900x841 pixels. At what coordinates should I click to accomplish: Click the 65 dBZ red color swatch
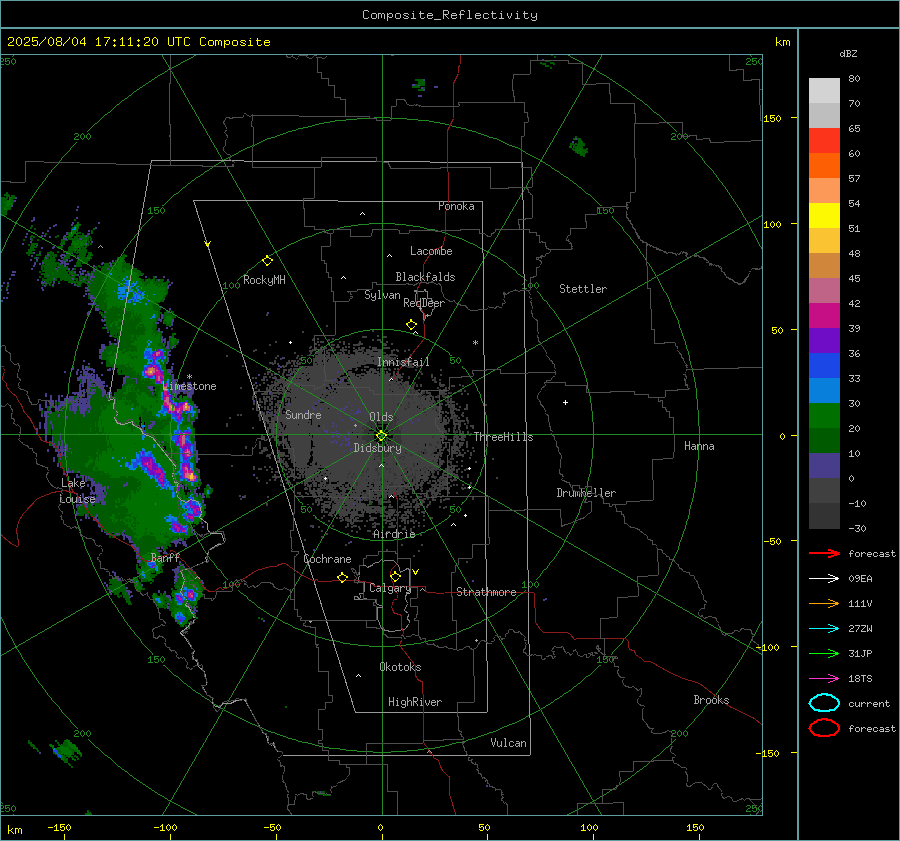point(824,140)
